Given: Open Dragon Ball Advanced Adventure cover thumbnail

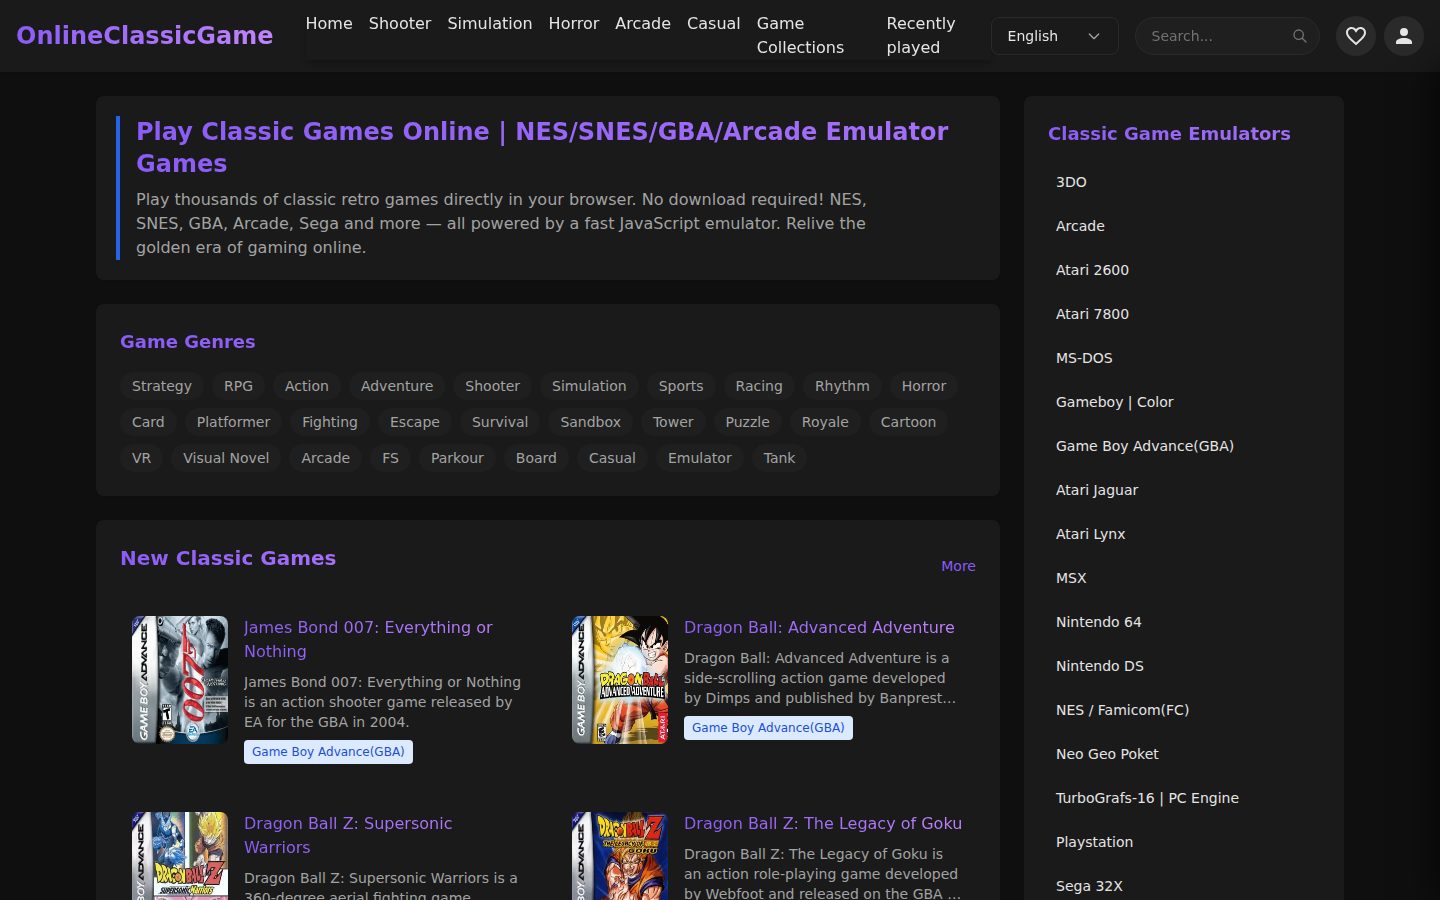Looking at the screenshot, I should (x=620, y=680).
